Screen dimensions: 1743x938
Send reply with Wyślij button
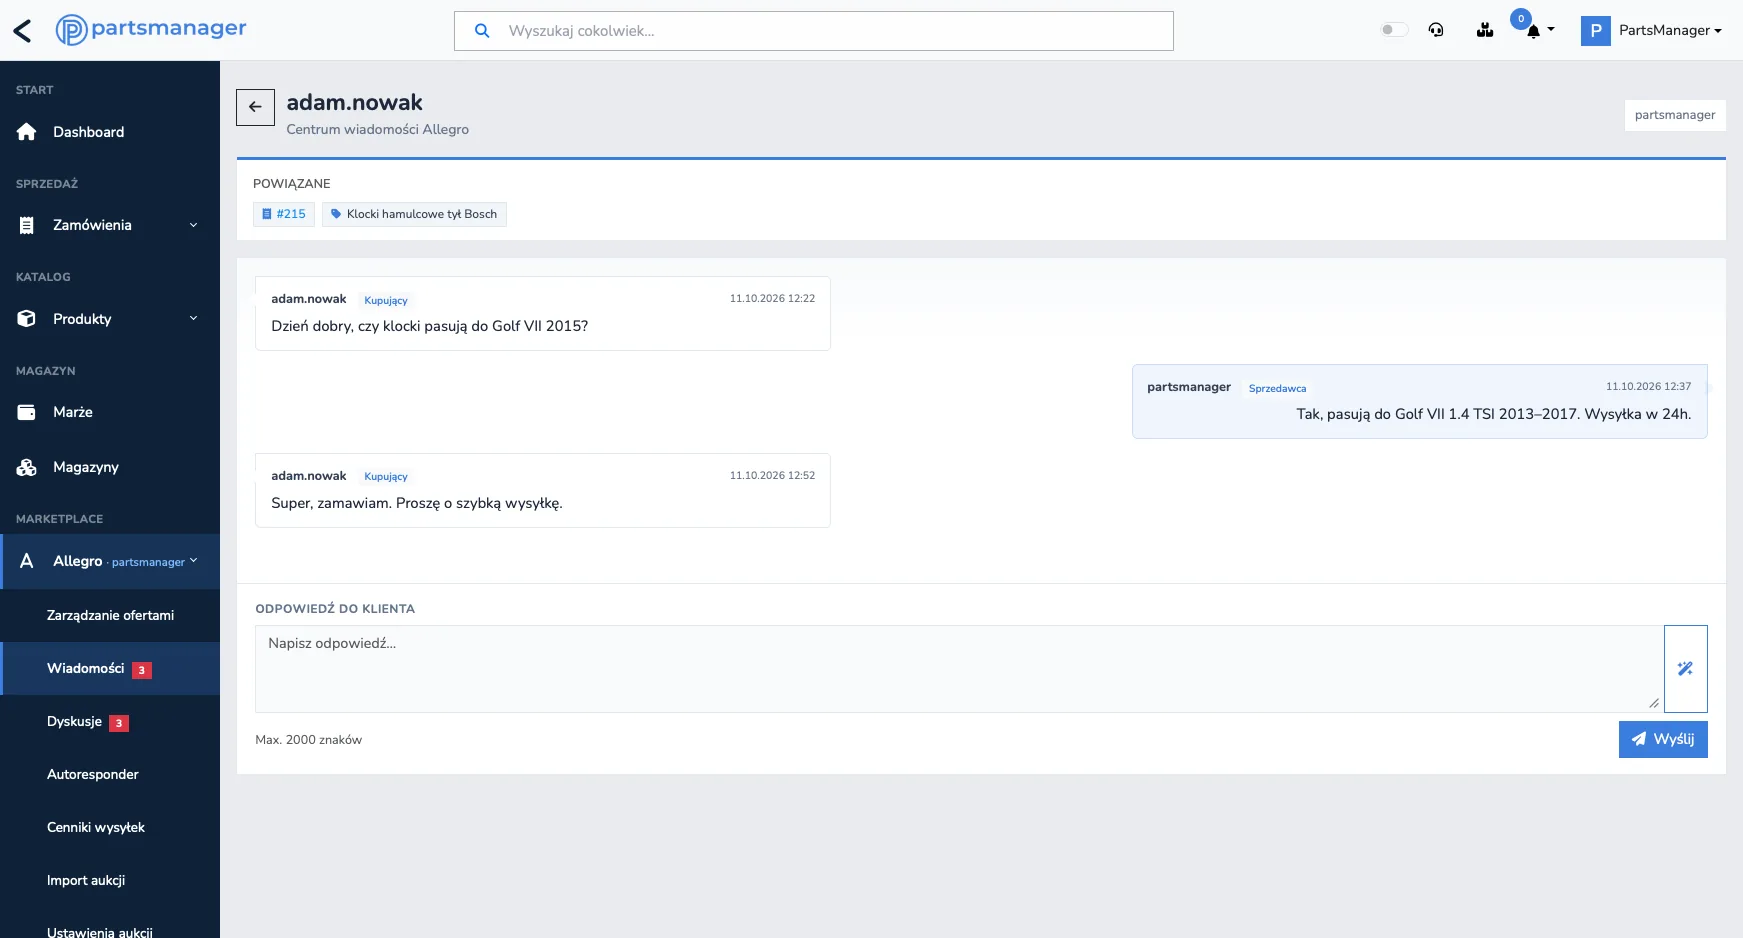(x=1663, y=739)
